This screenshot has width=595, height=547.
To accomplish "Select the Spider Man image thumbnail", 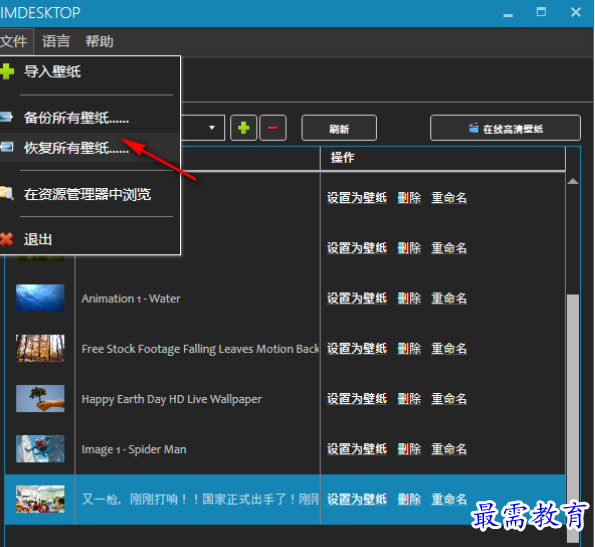I will (x=40, y=449).
